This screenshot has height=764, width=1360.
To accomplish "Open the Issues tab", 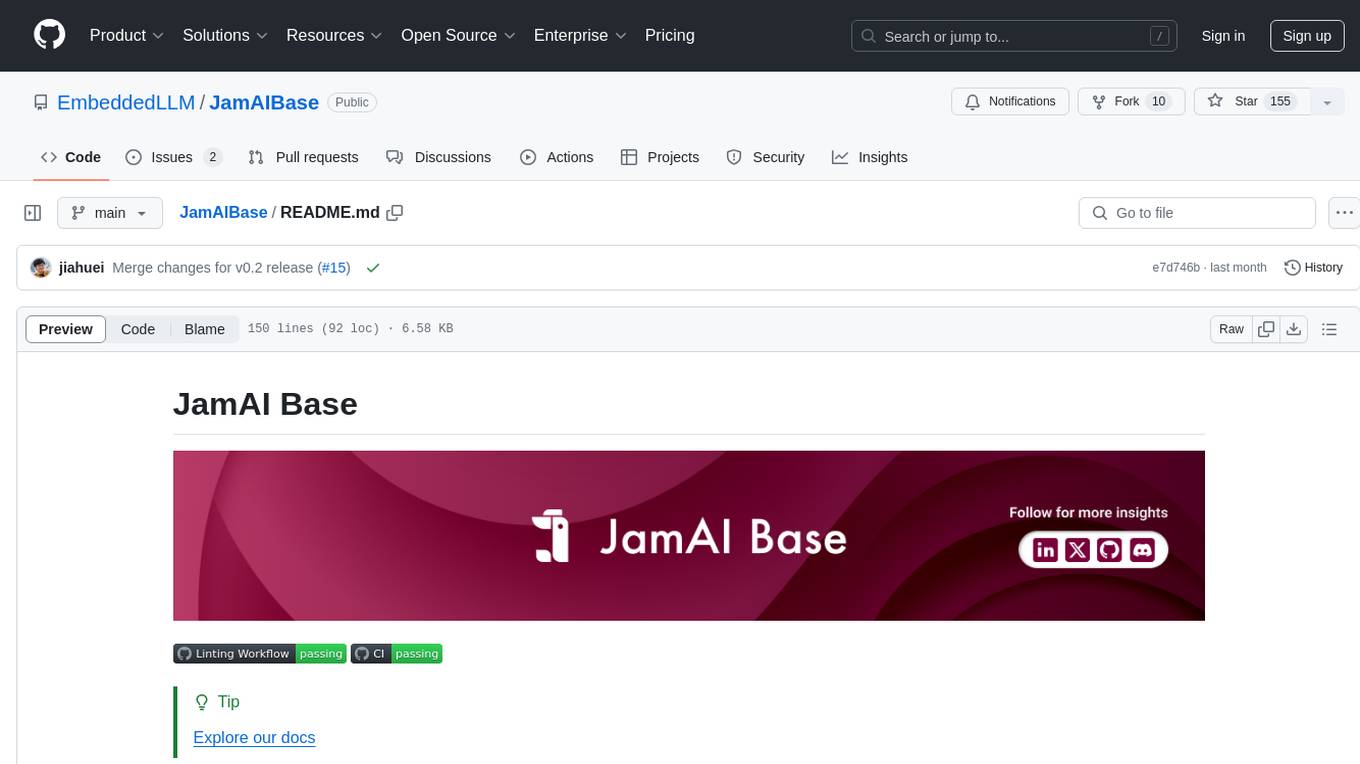I will [173, 157].
